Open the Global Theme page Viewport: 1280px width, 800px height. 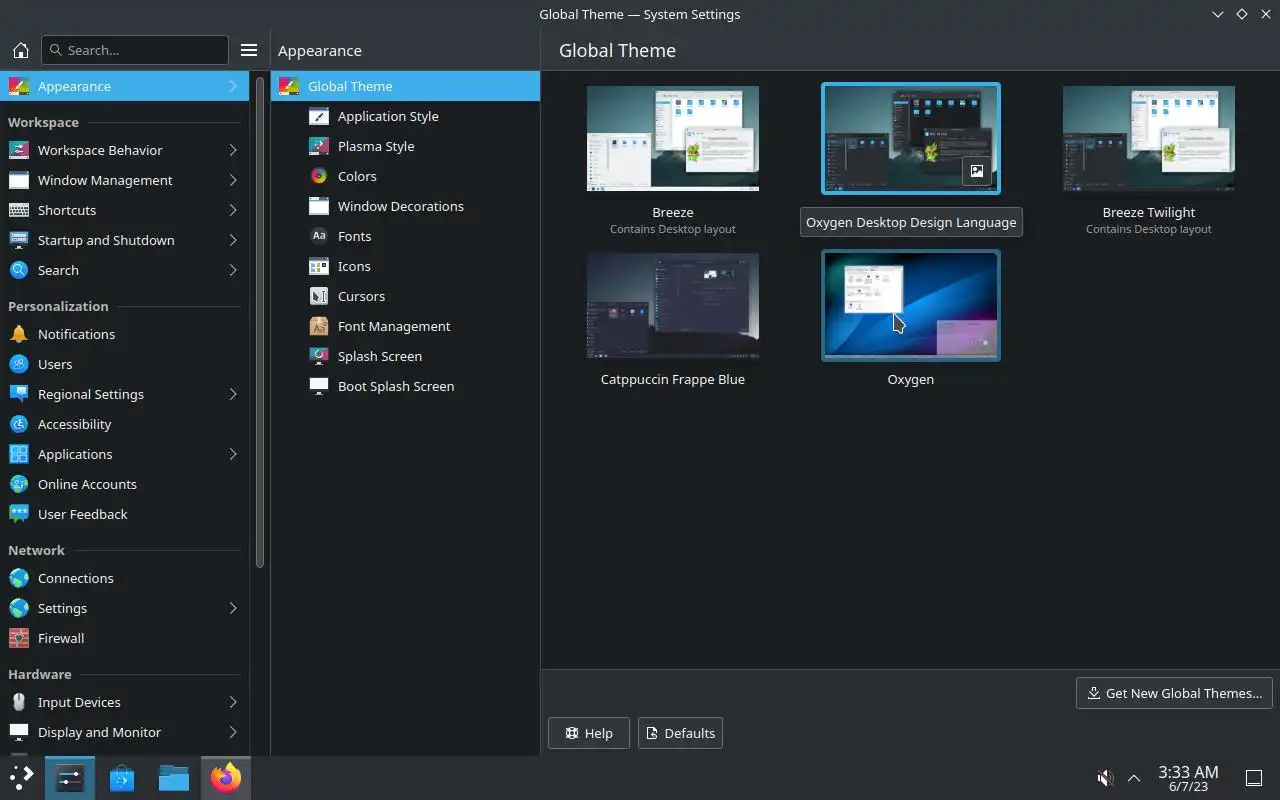[x=405, y=86]
